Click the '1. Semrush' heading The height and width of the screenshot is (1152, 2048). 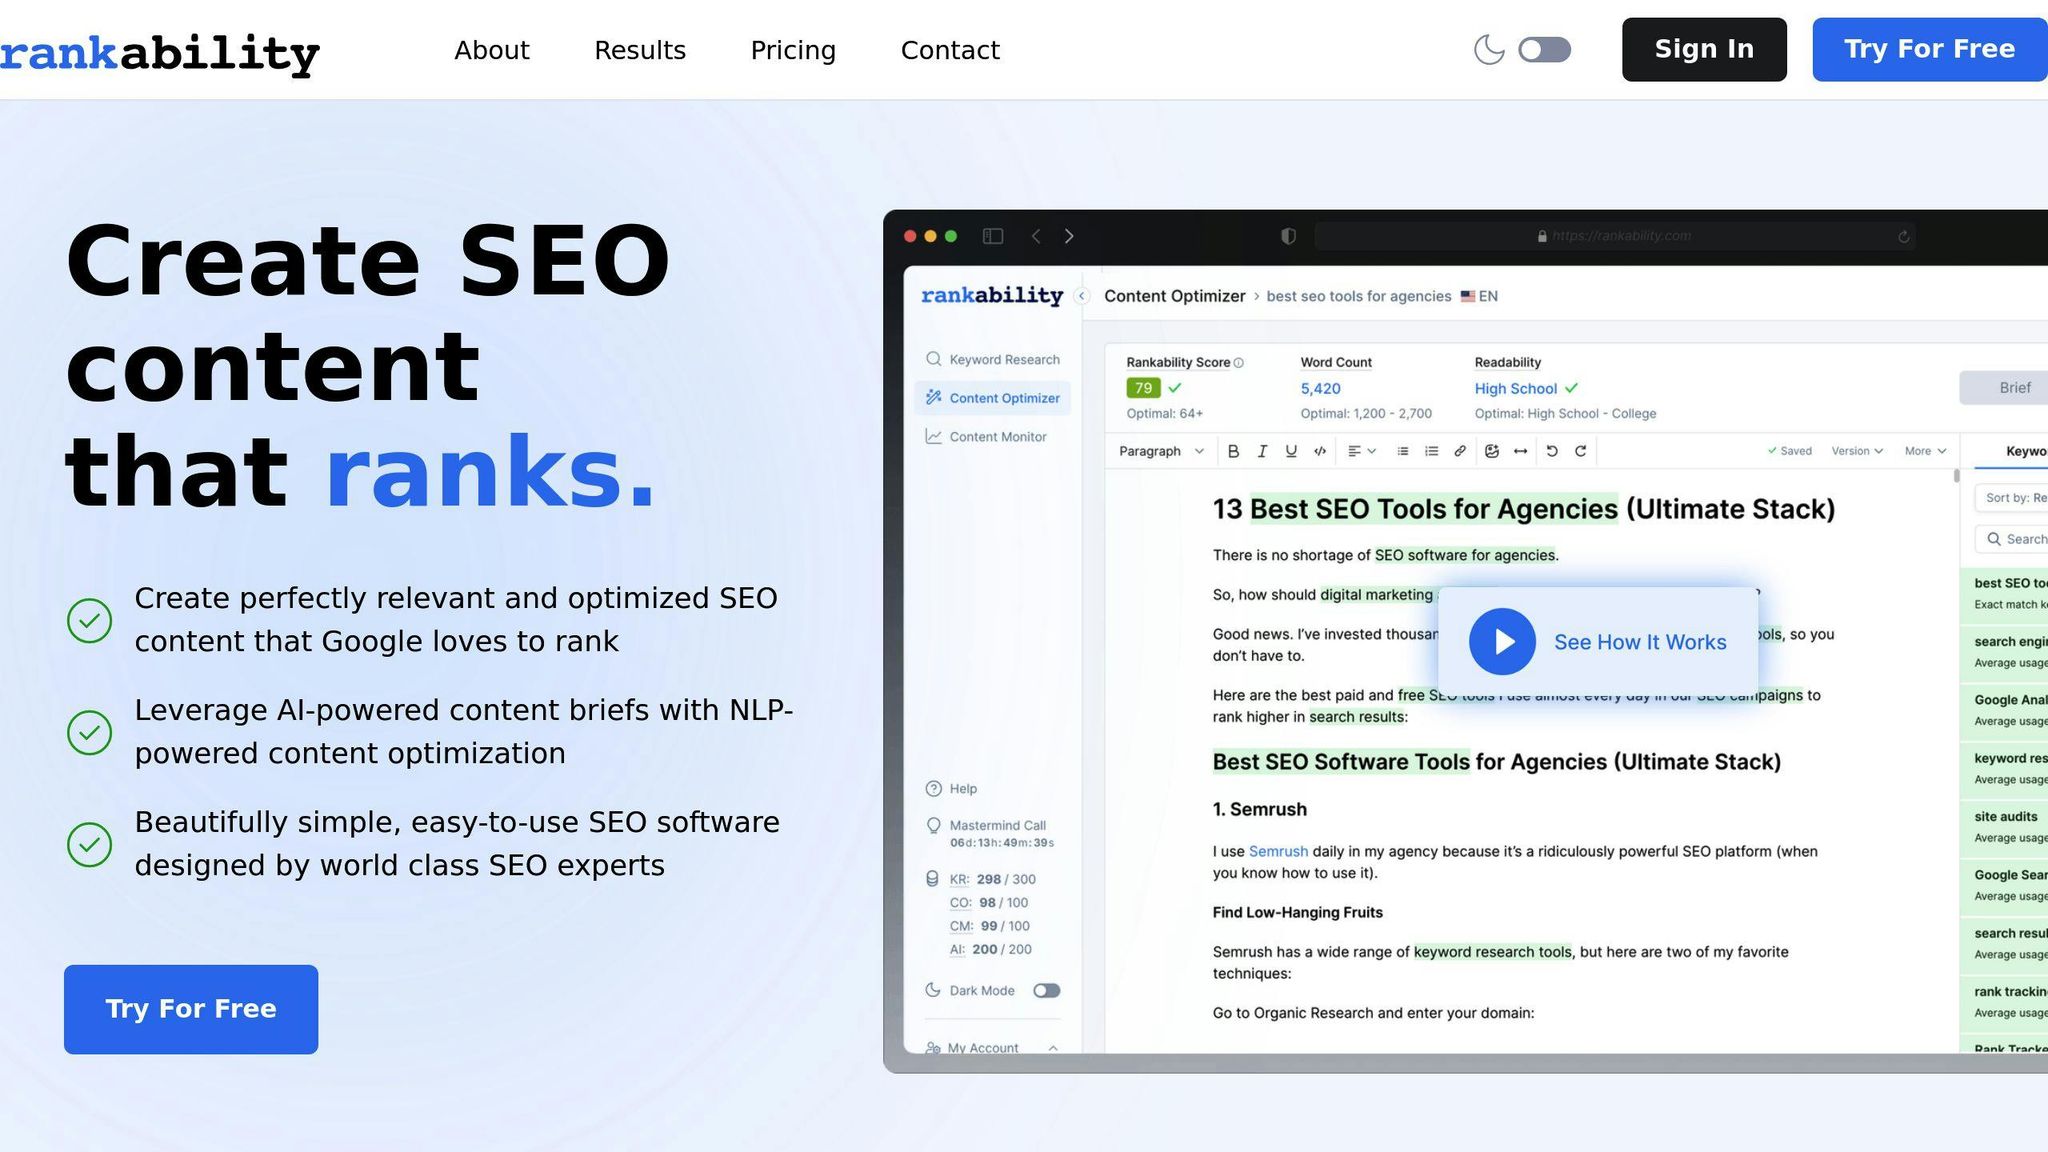1259,809
